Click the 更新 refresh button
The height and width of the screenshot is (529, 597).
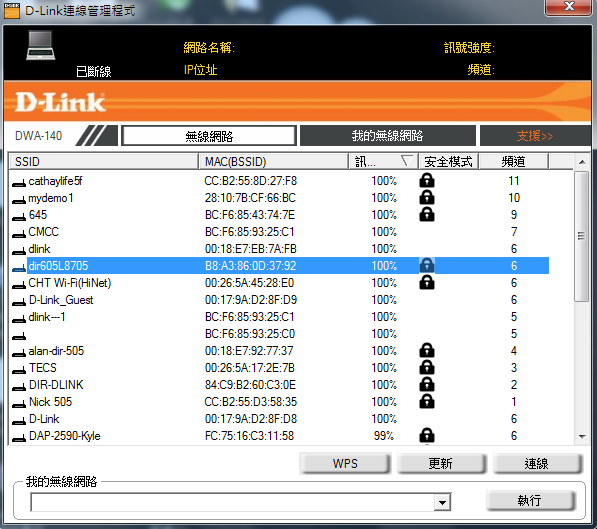pyautogui.click(x=441, y=463)
